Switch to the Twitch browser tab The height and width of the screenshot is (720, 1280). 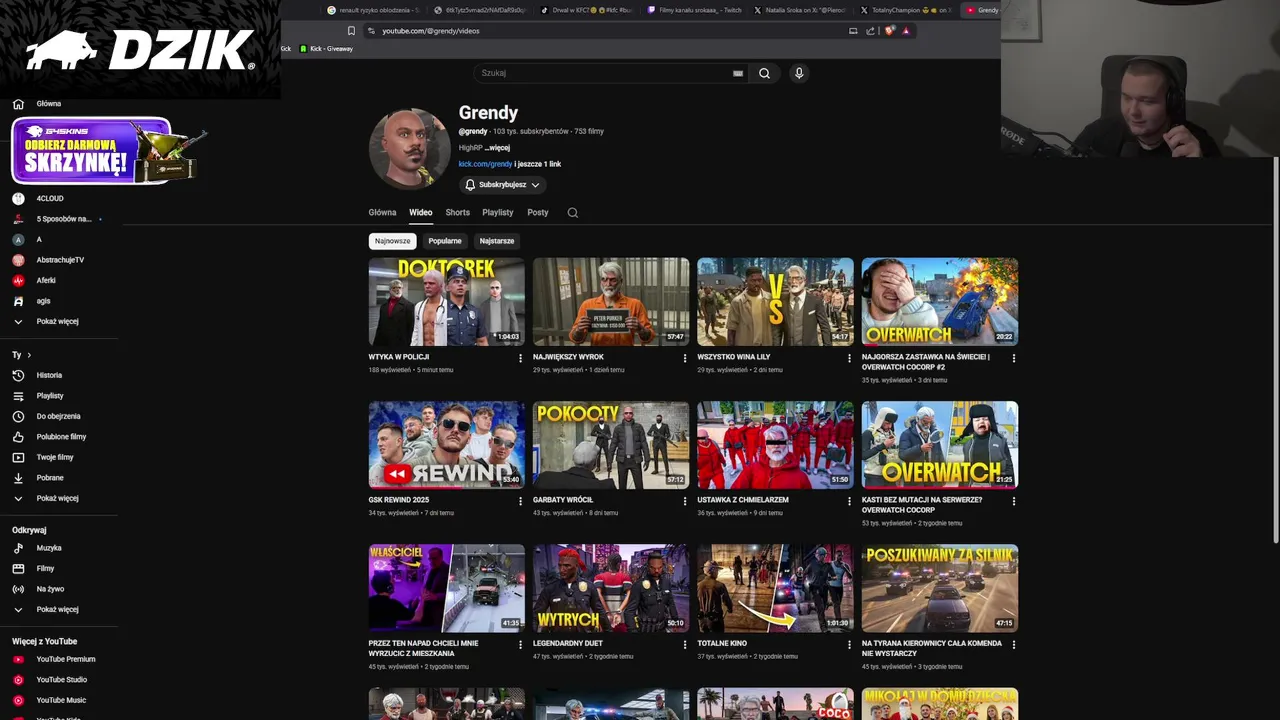click(x=693, y=10)
